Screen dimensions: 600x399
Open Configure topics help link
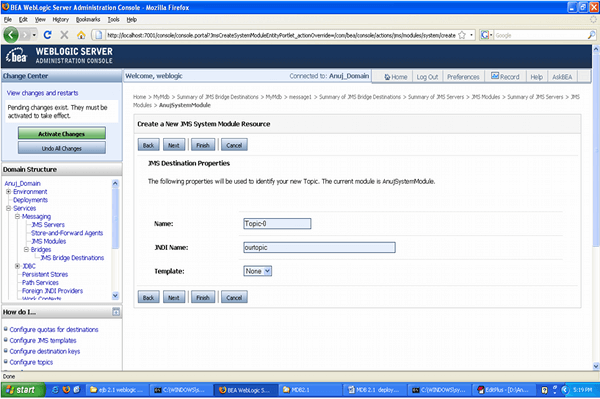coord(31,362)
